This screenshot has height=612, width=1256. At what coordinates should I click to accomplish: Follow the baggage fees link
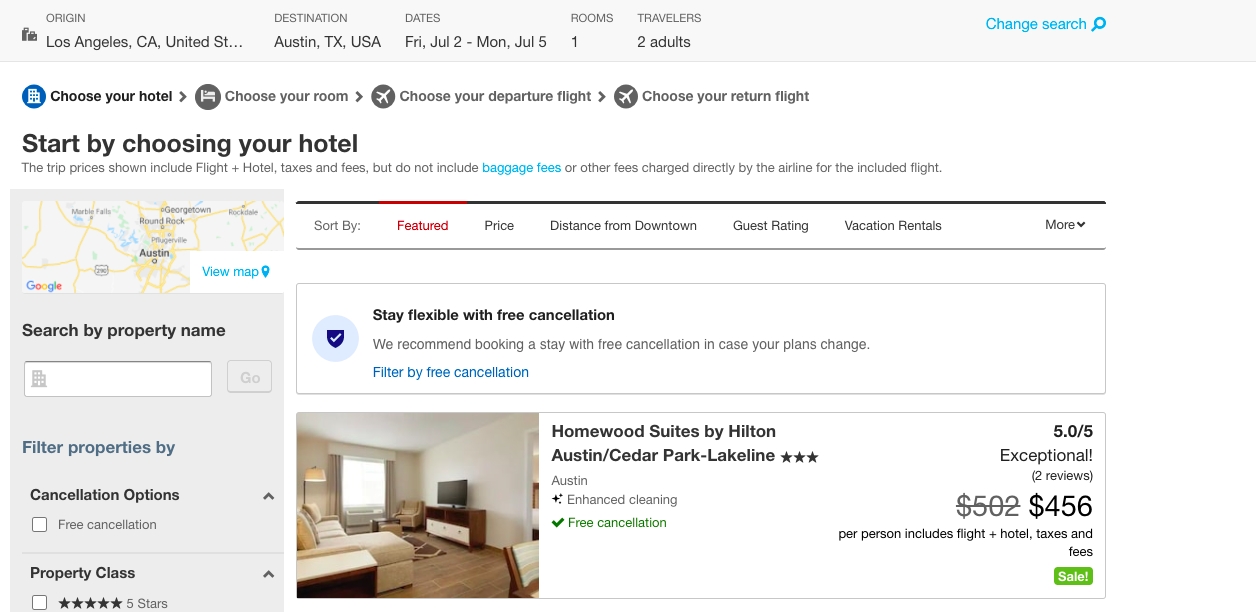coord(521,168)
